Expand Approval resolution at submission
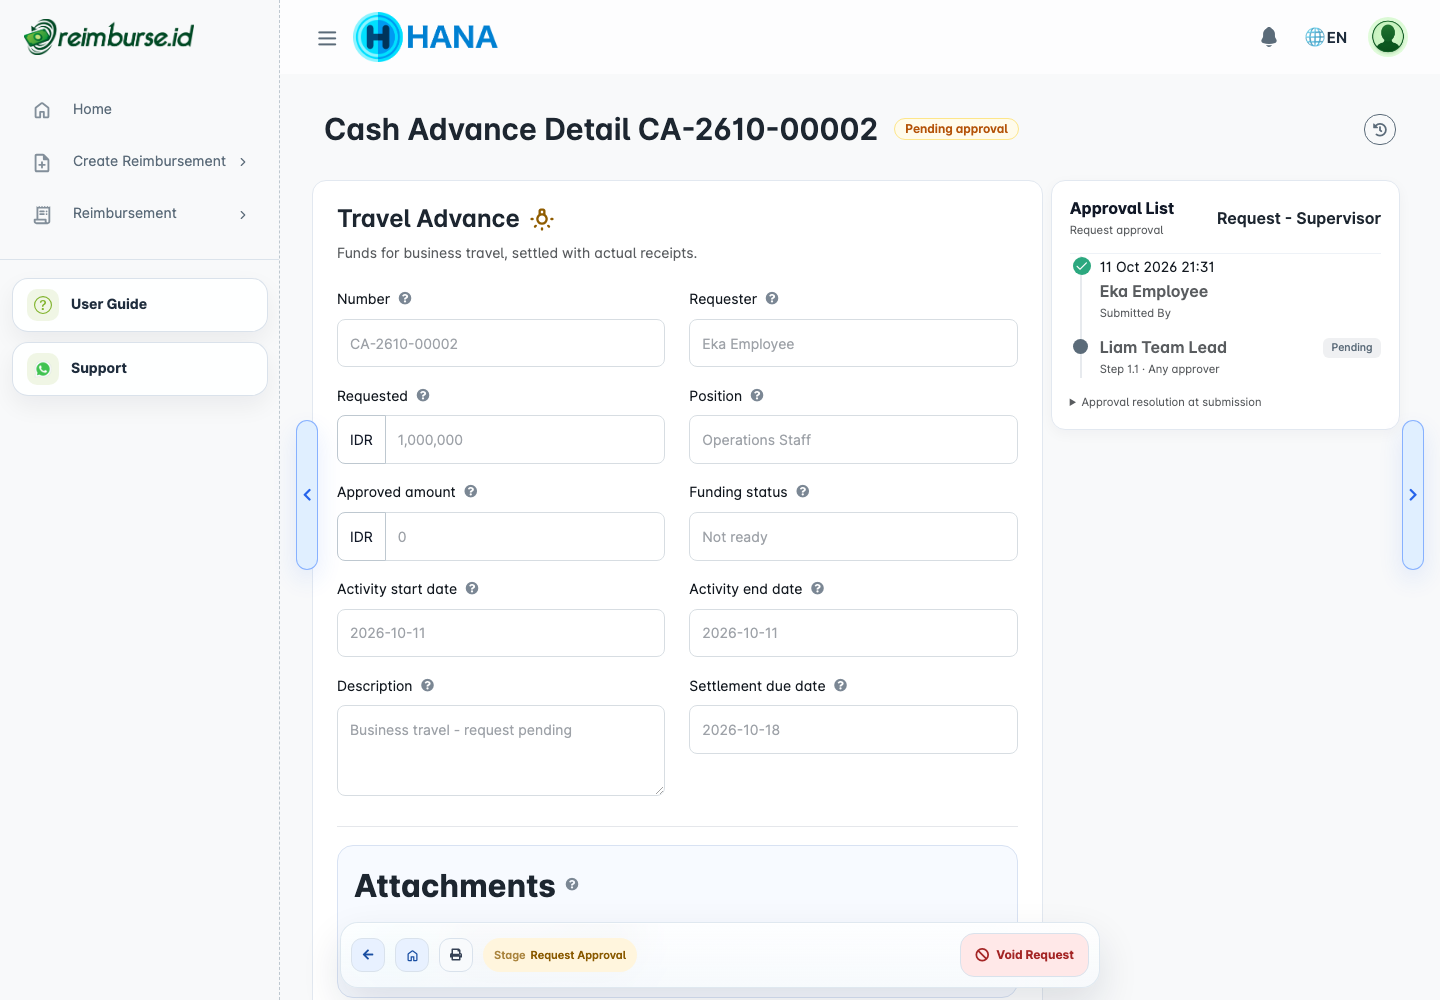Screen dimensions: 1440x1000 pos(1165,402)
